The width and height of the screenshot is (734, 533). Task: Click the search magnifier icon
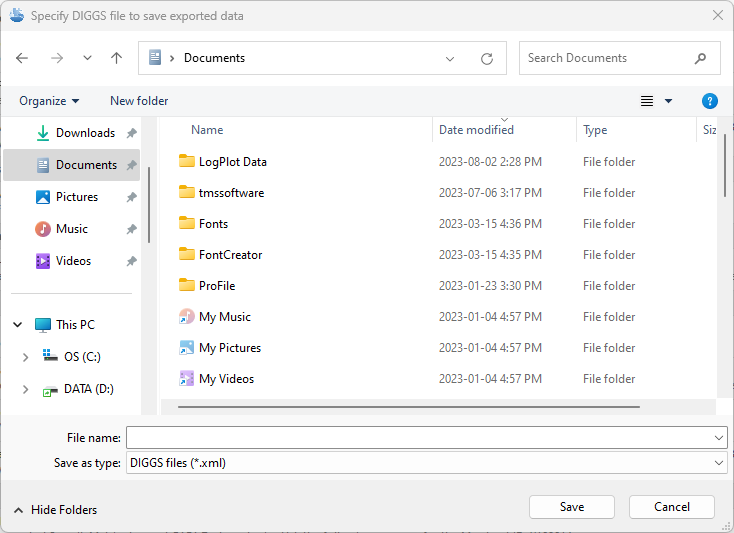[x=700, y=58]
